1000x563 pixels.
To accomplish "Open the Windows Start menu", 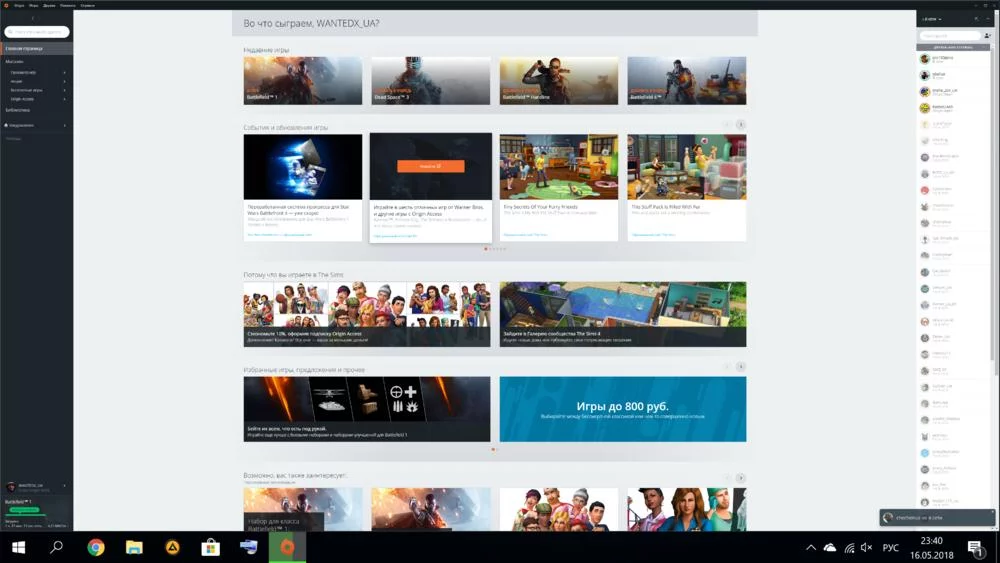I will (x=18, y=547).
